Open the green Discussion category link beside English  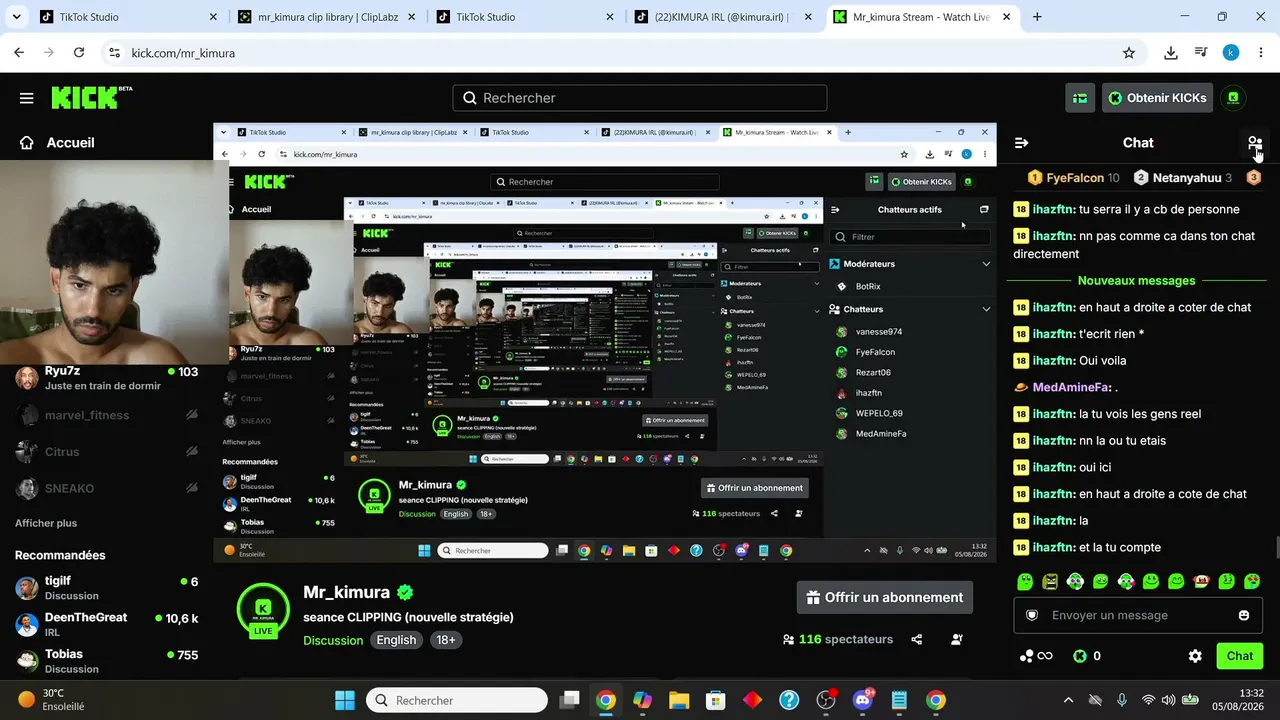click(333, 640)
